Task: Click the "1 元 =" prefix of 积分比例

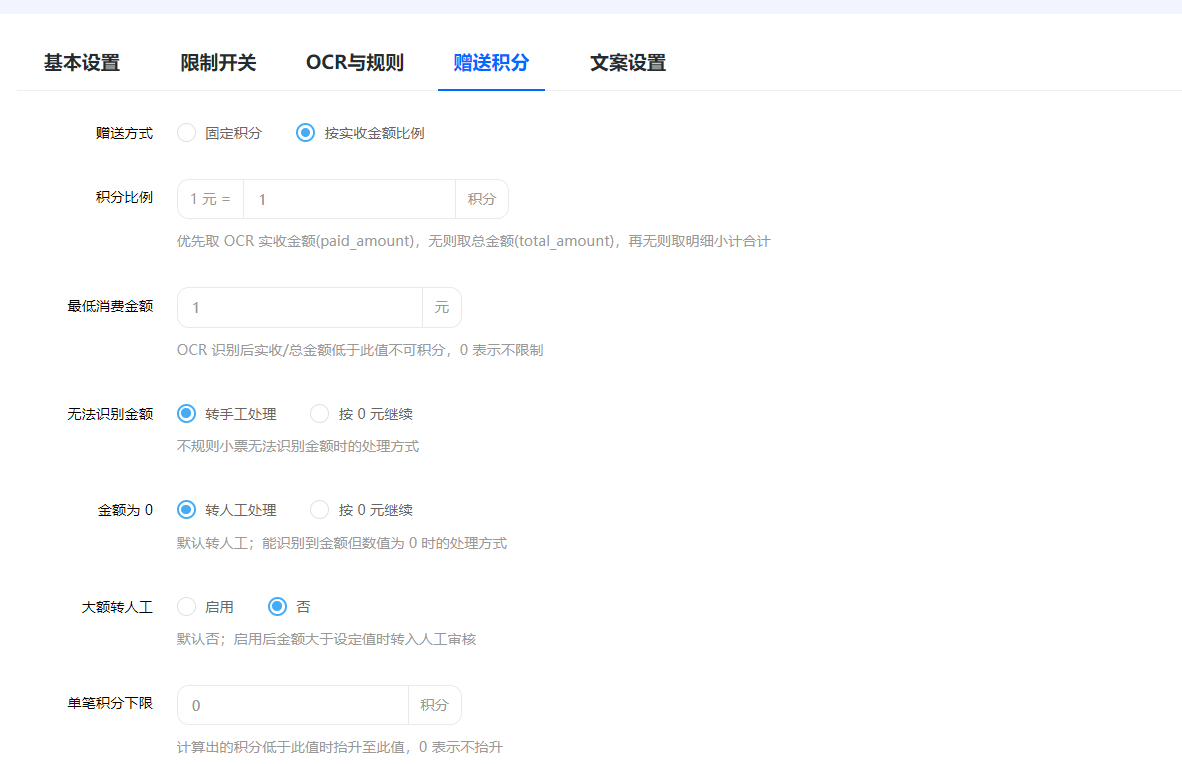Action: click(x=210, y=199)
